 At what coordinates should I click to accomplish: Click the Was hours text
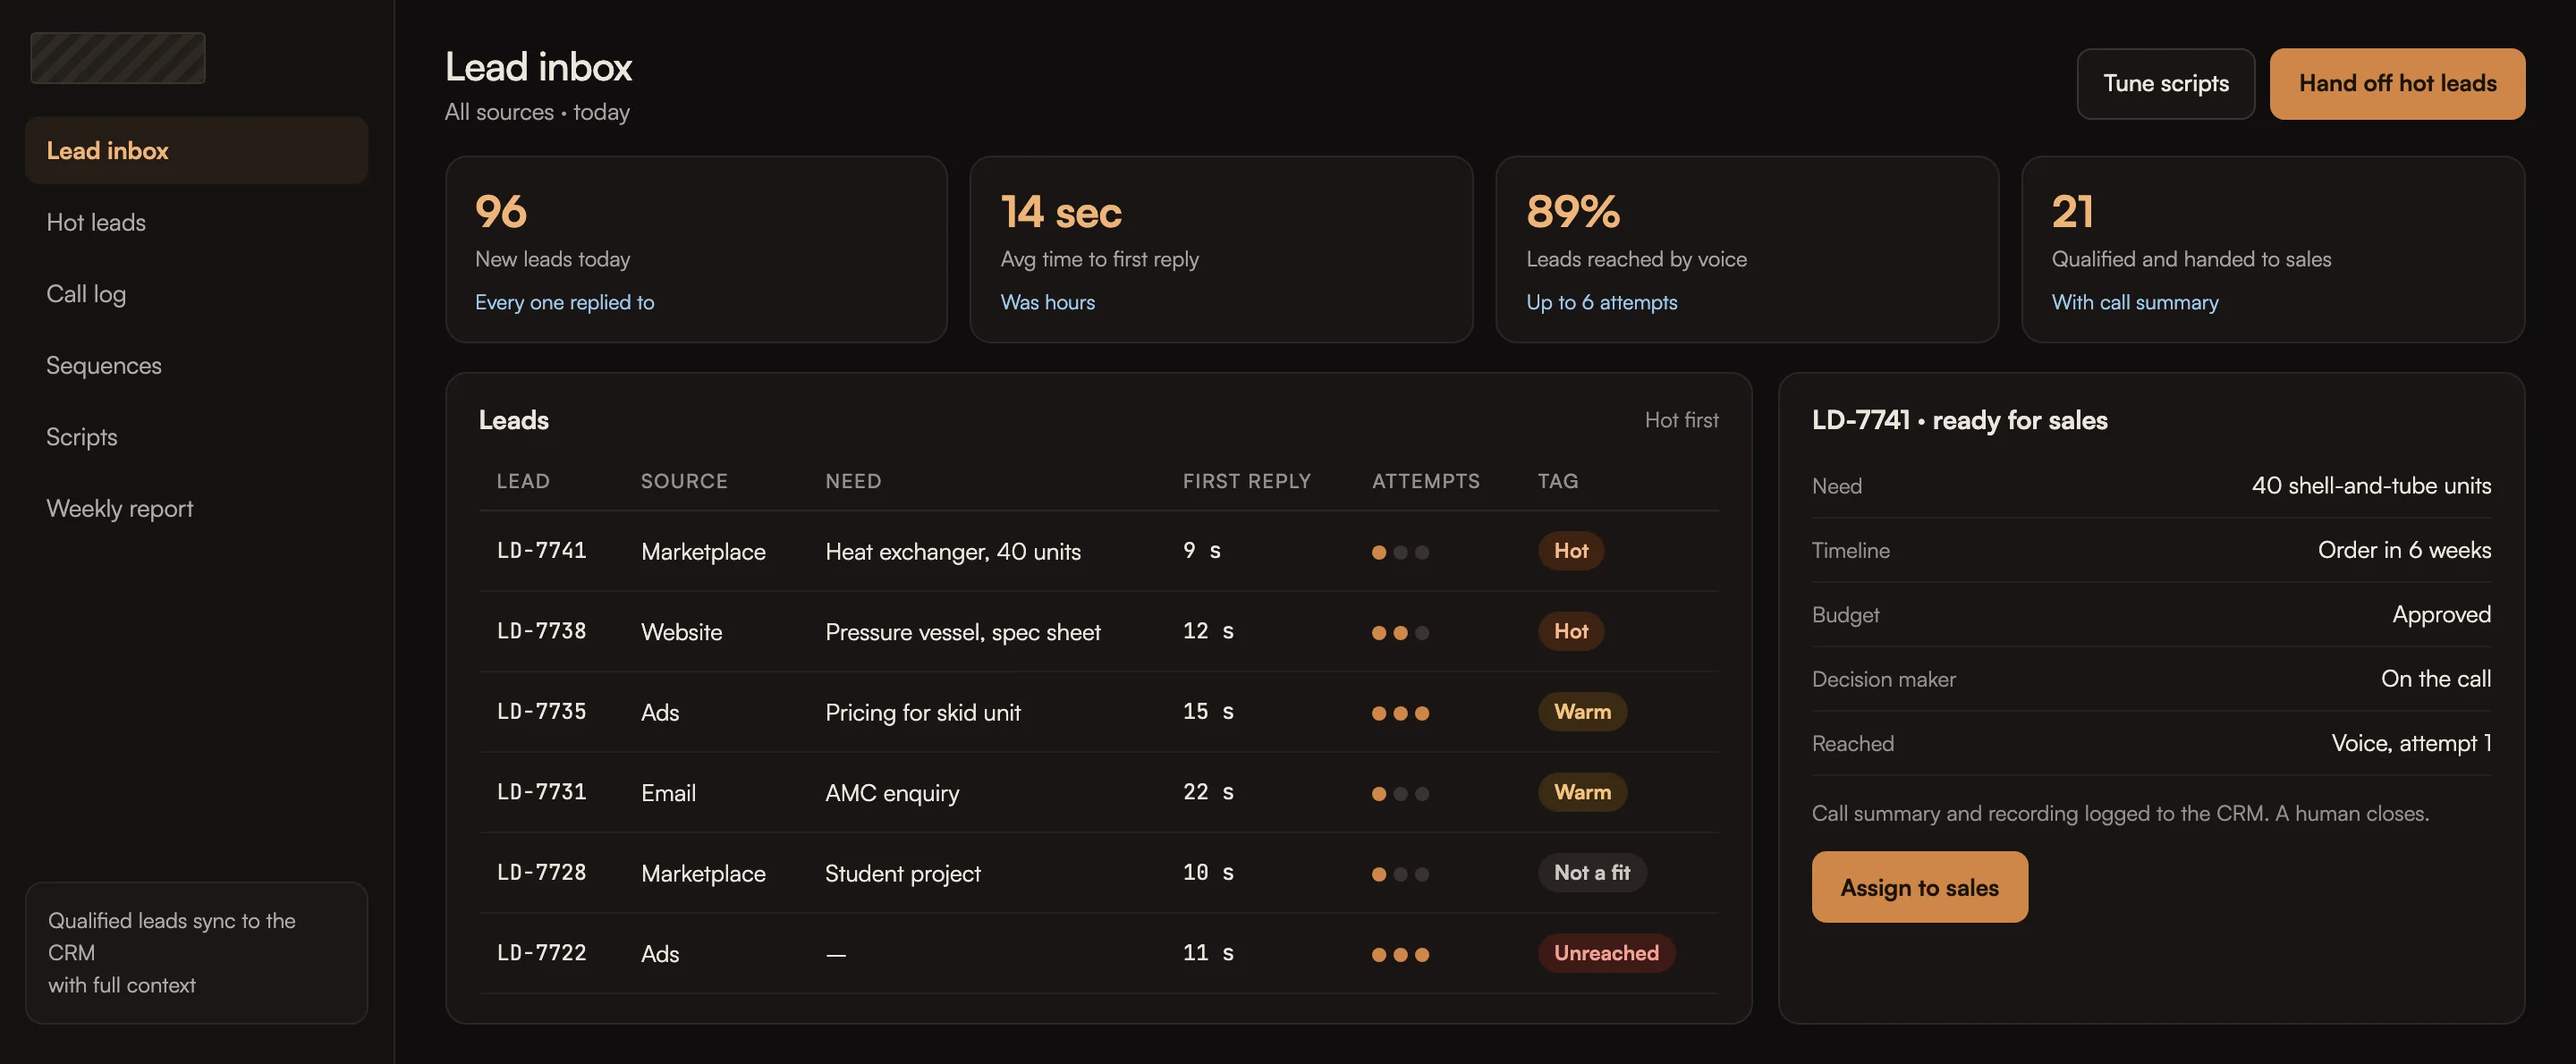coord(1047,302)
